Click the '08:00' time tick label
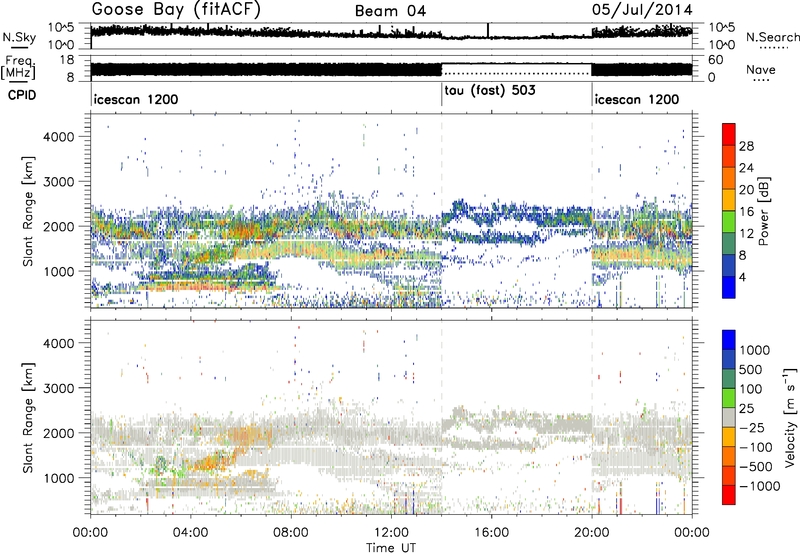Screen dimensions: 800x554 pos(291,533)
